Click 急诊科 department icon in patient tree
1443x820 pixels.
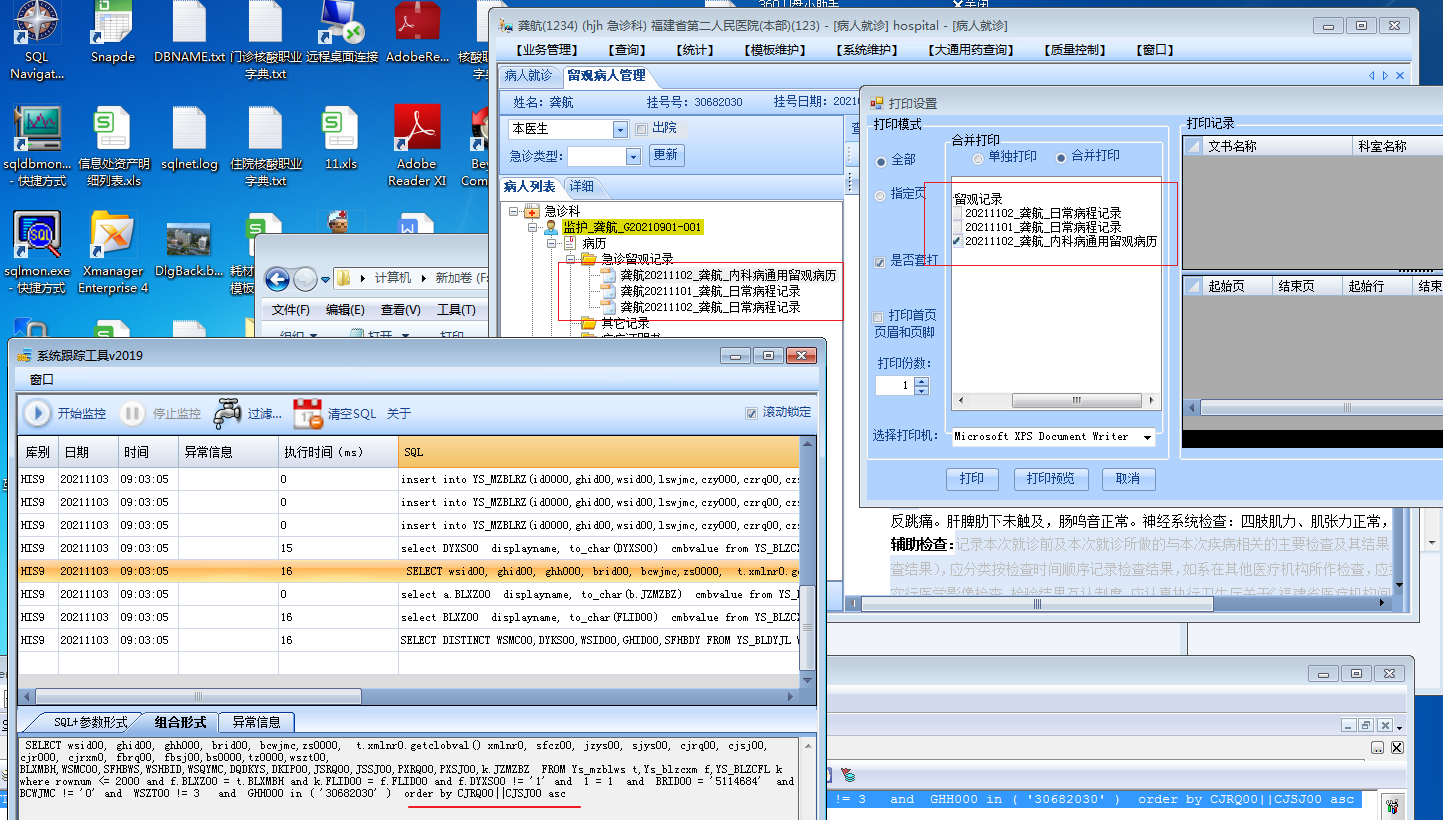(531, 211)
